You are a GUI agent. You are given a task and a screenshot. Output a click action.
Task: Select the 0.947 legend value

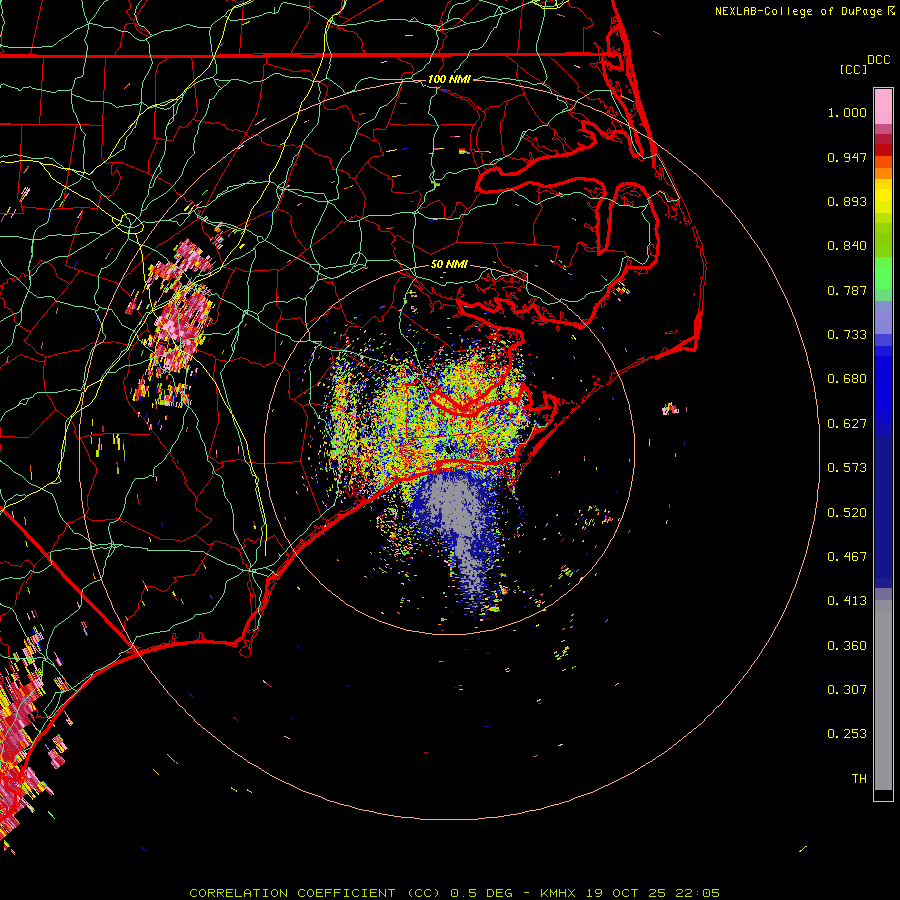click(847, 157)
